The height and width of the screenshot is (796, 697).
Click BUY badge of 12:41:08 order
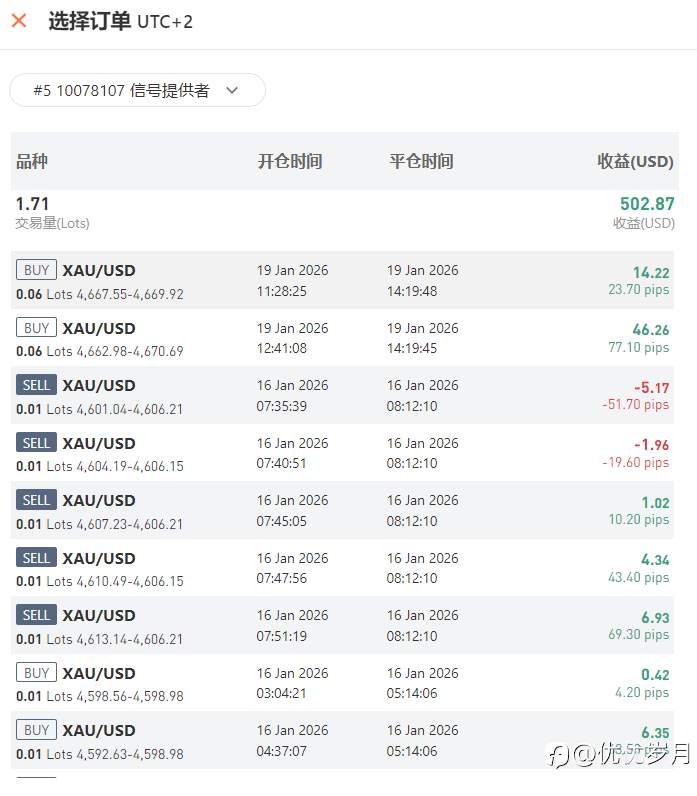pos(36,328)
